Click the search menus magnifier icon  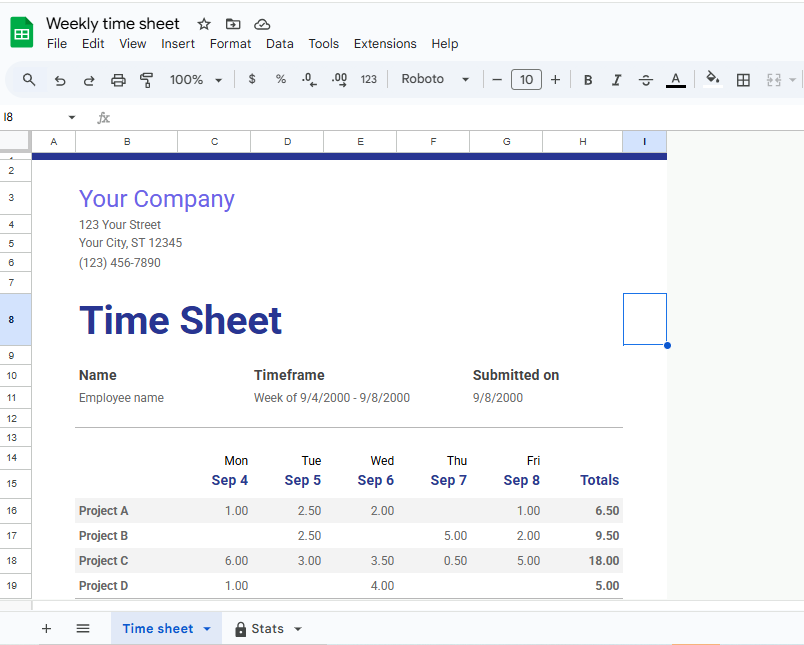[29, 80]
